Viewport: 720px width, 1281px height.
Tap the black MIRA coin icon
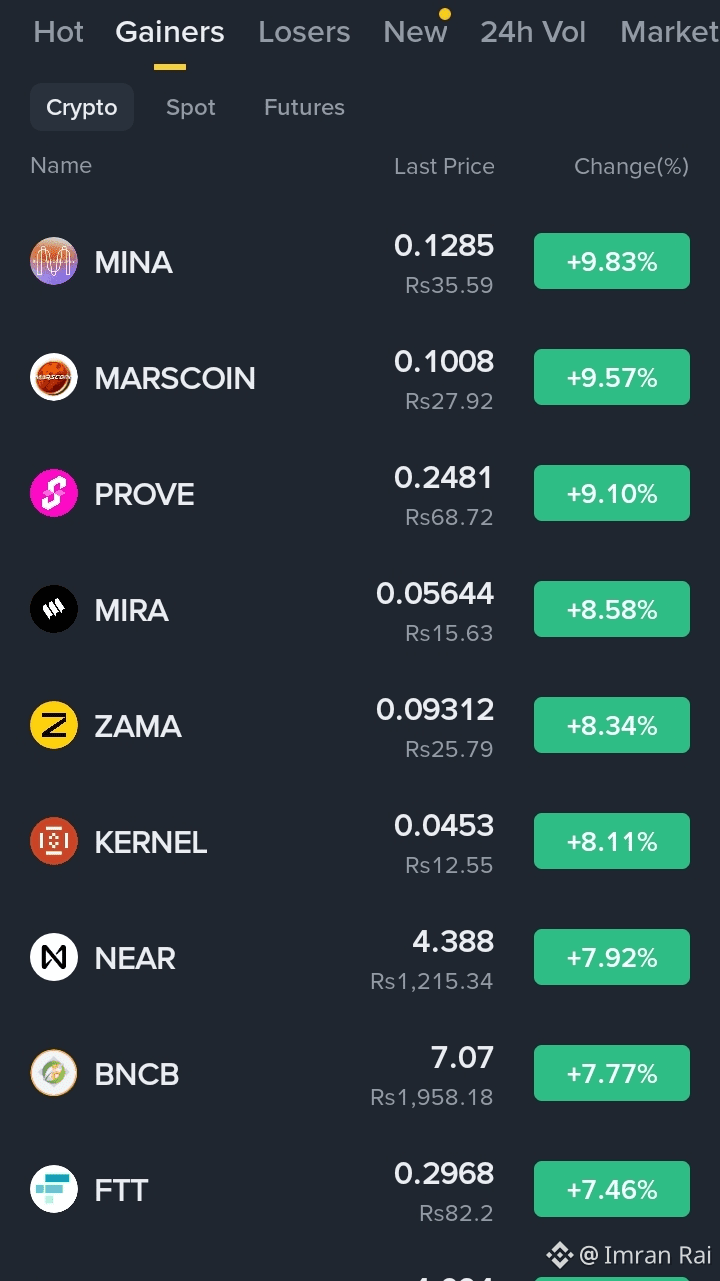coord(54,609)
